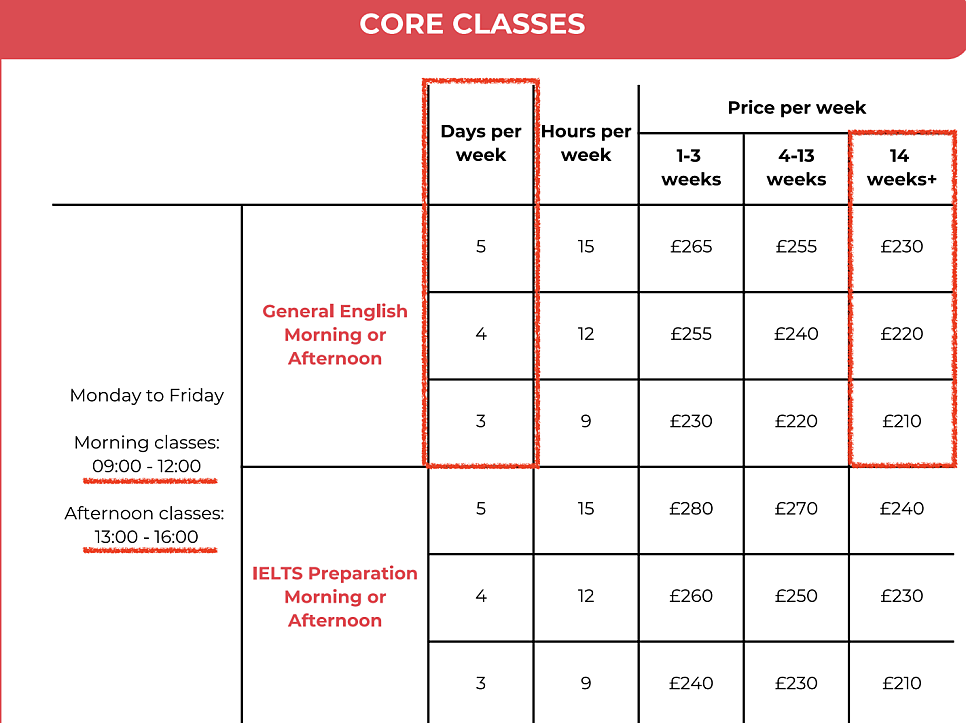Select the Days per week column header
966x723 pixels.
tap(481, 143)
